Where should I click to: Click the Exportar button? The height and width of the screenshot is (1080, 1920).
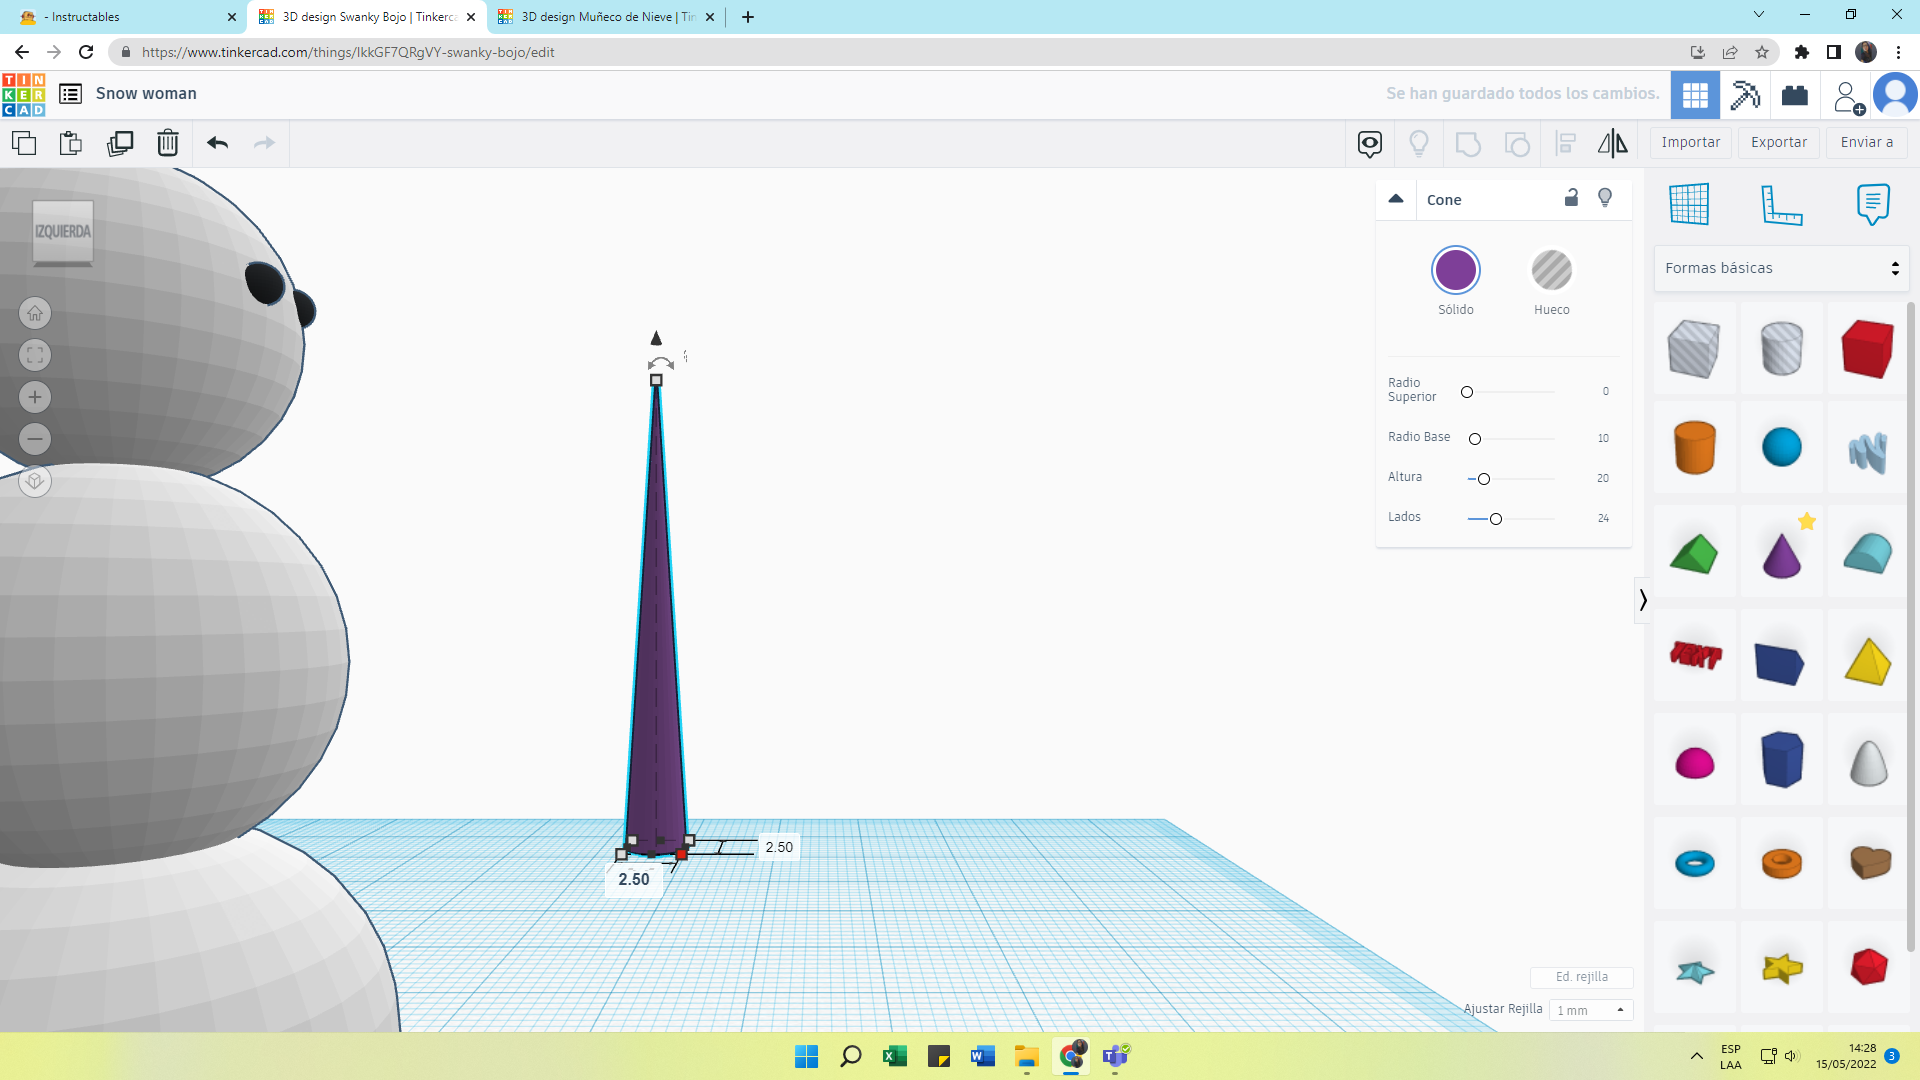(1778, 143)
